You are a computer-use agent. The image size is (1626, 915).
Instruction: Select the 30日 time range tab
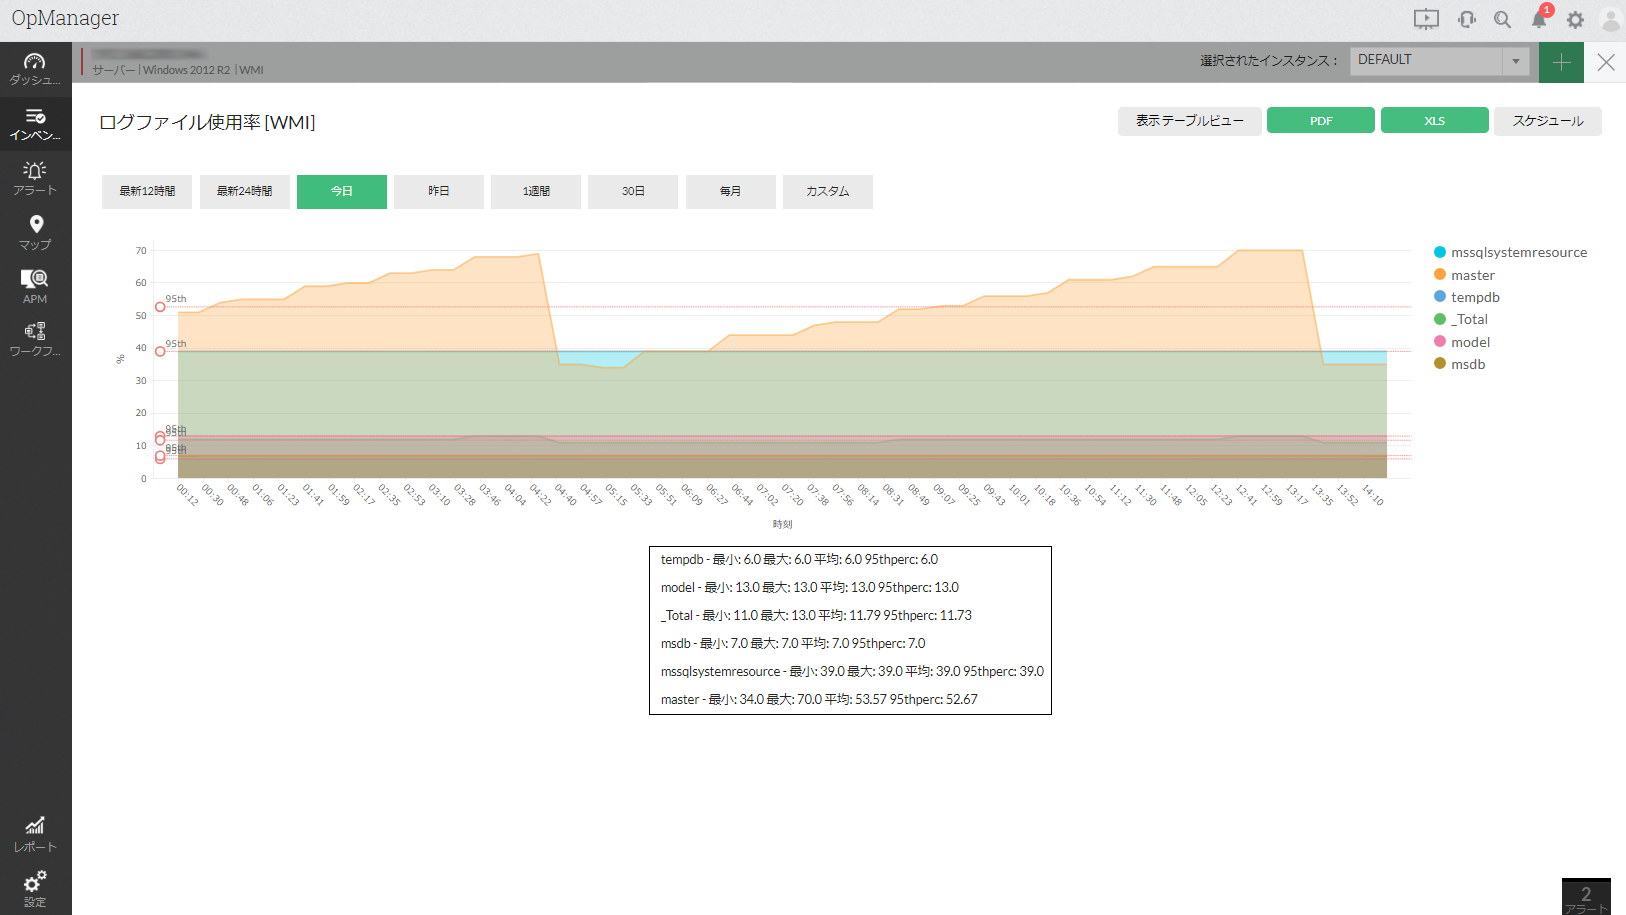pyautogui.click(x=632, y=191)
